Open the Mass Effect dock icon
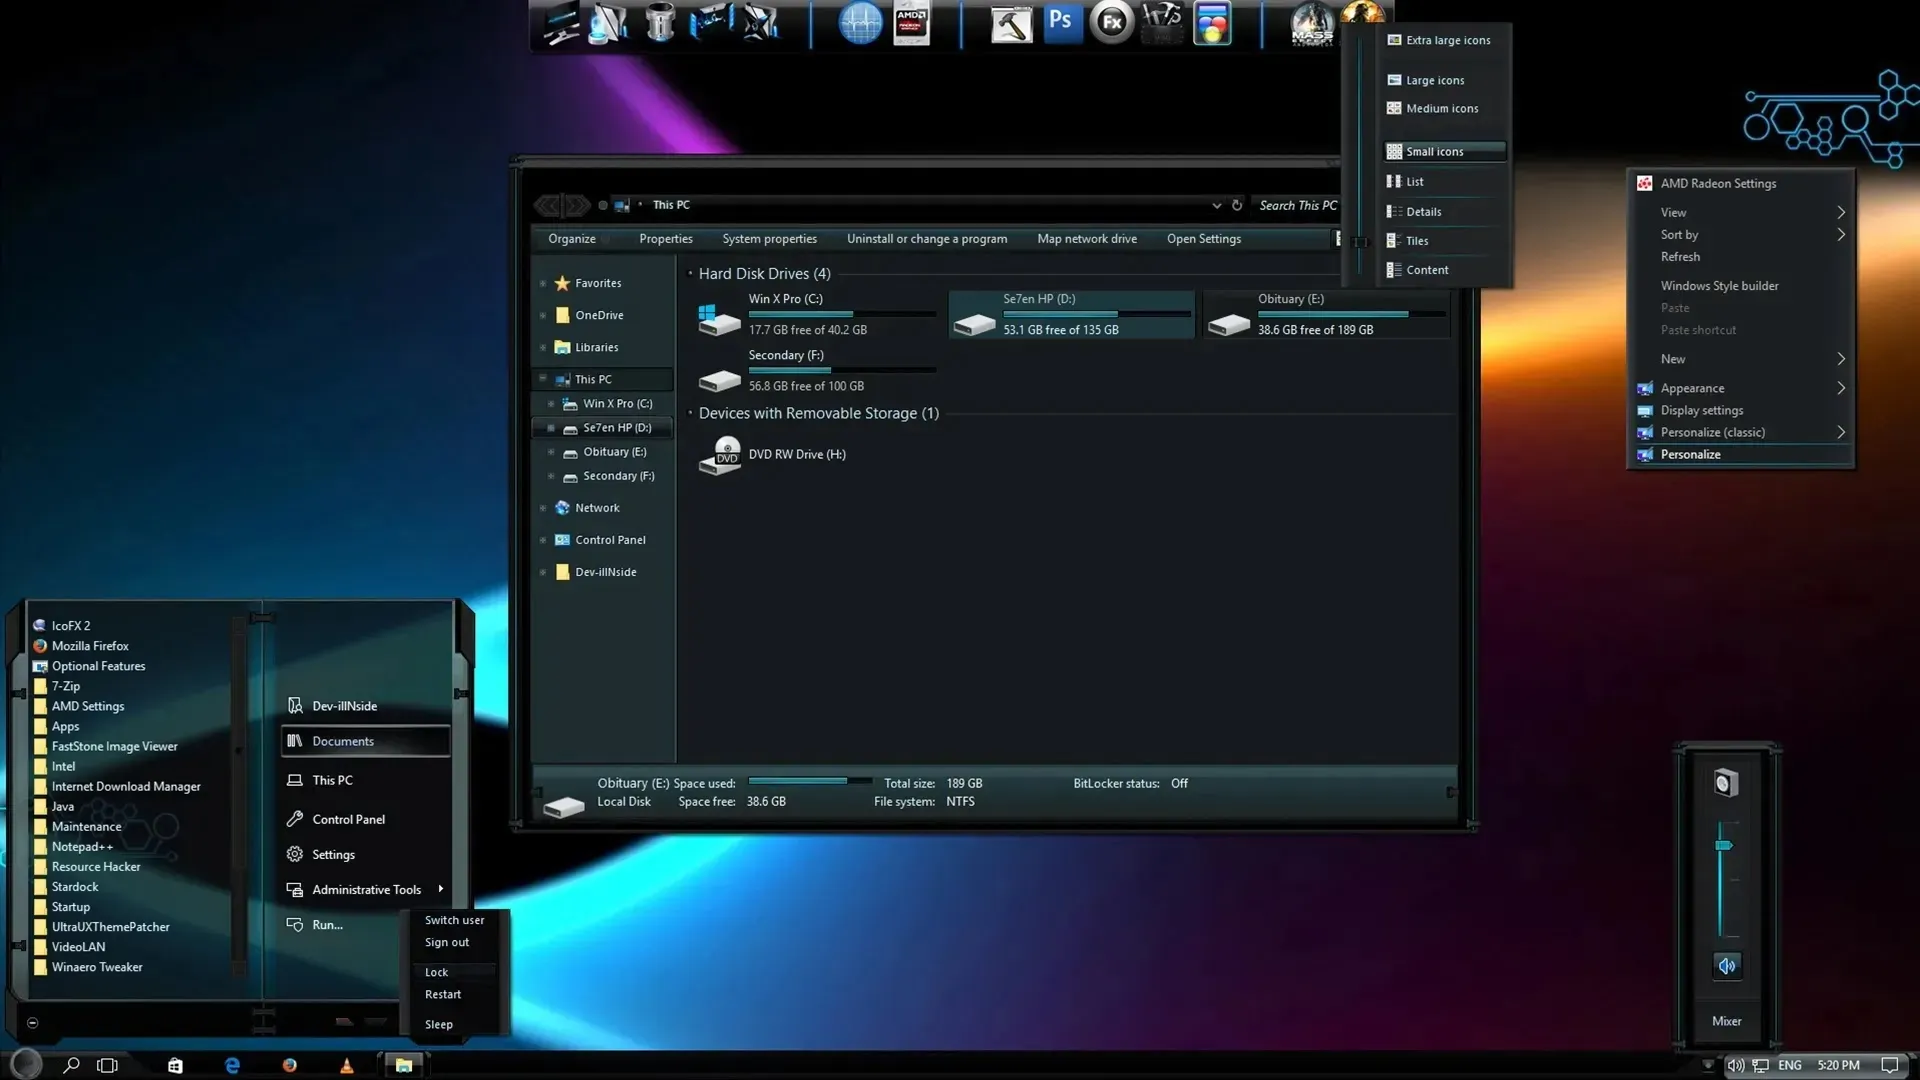The width and height of the screenshot is (1920, 1080). (x=1311, y=23)
